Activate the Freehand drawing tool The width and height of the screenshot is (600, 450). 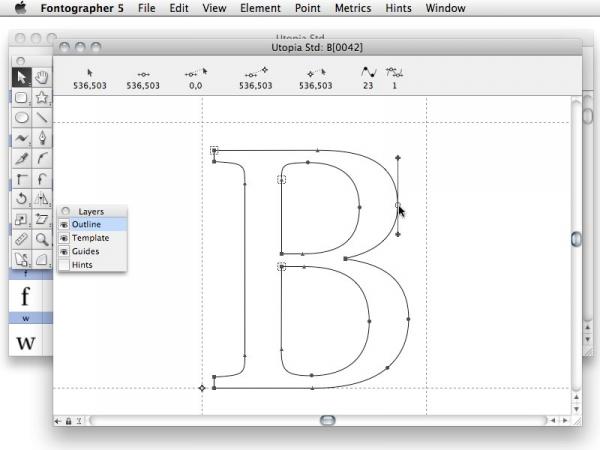click(22, 138)
